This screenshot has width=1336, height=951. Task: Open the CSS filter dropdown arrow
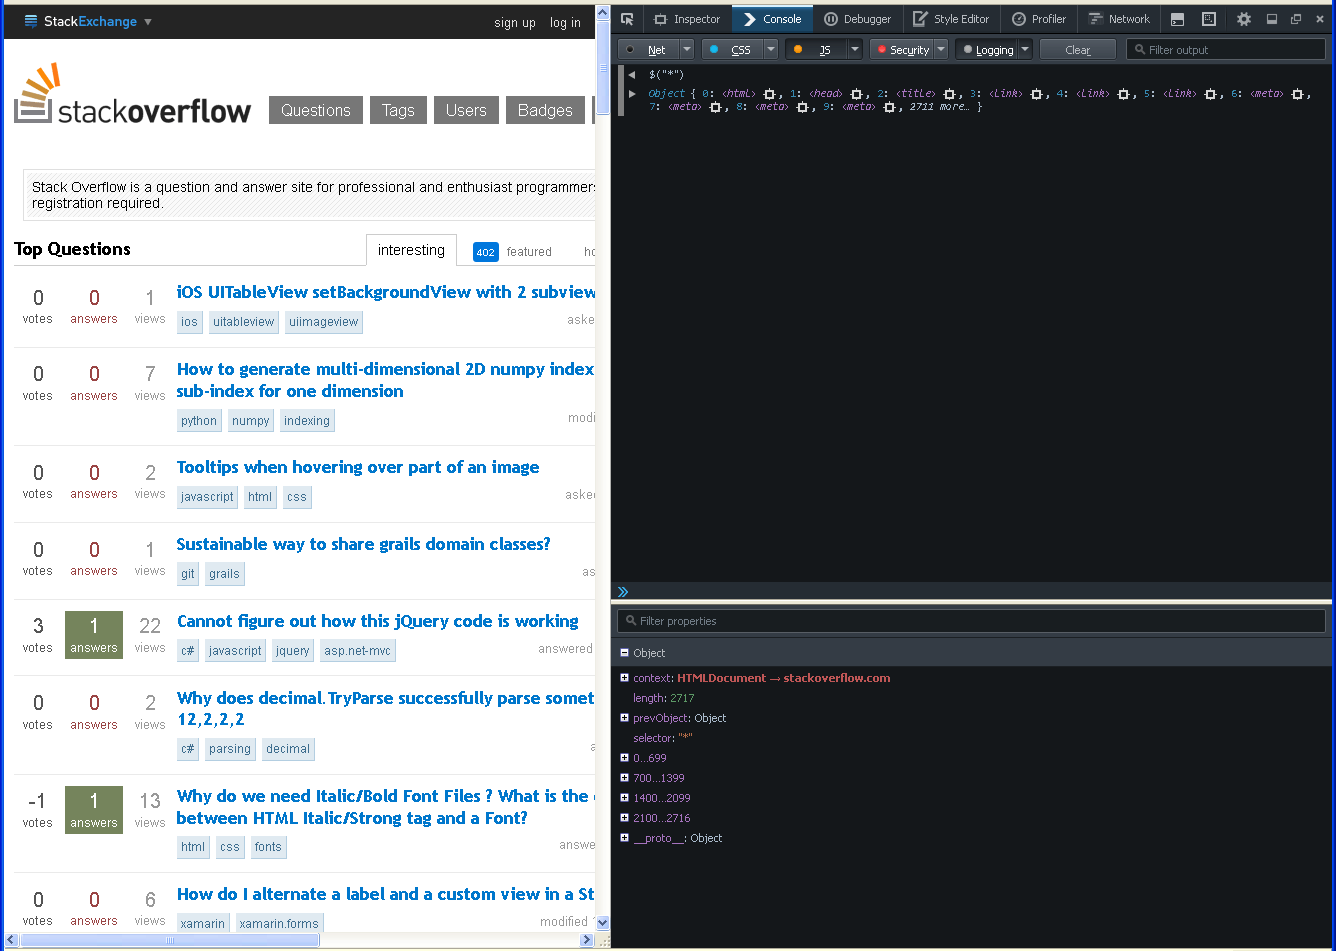[x=770, y=49]
